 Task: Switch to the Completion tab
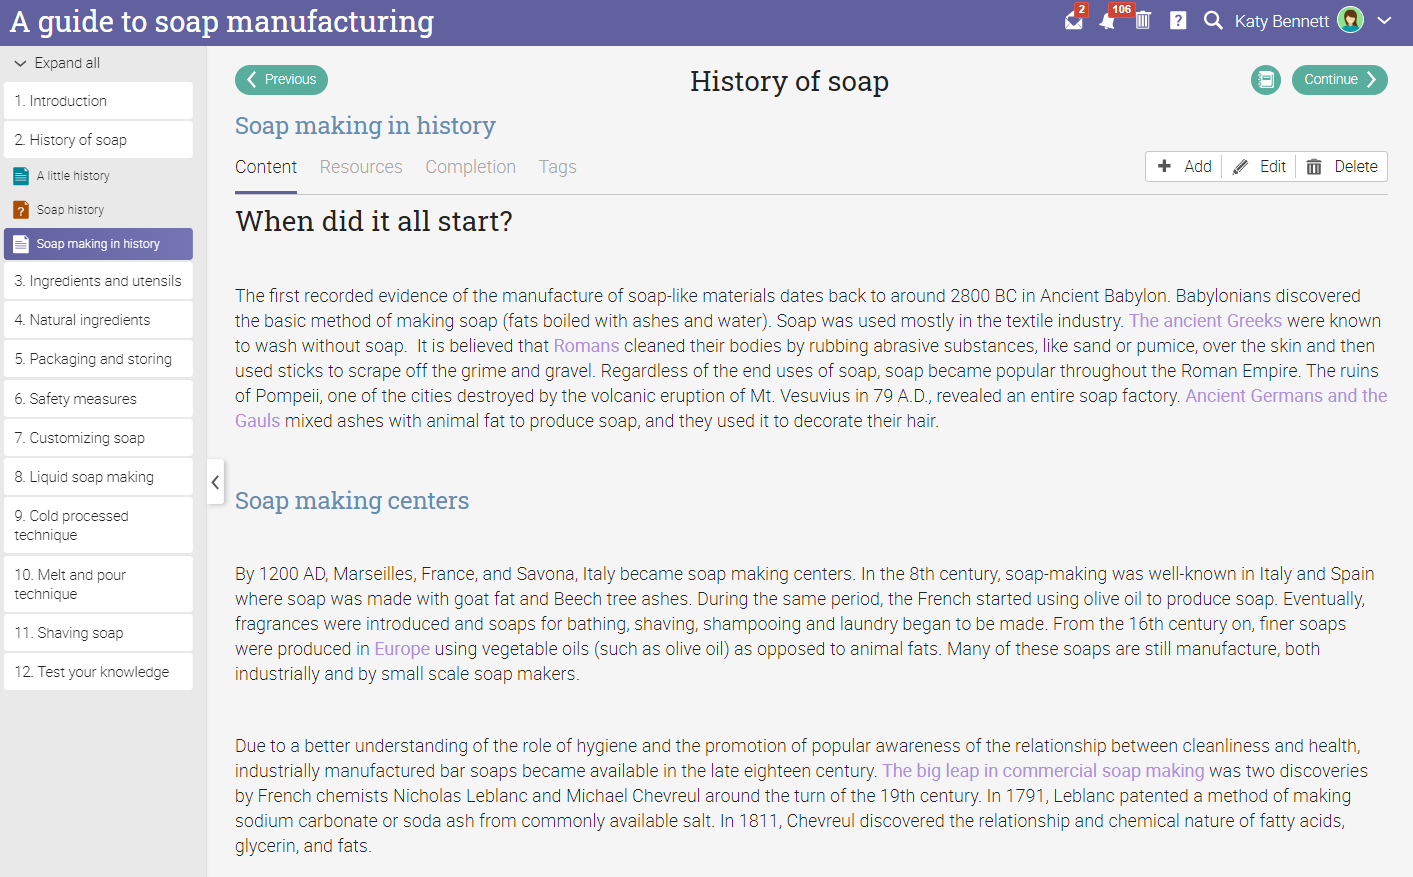coord(470,167)
